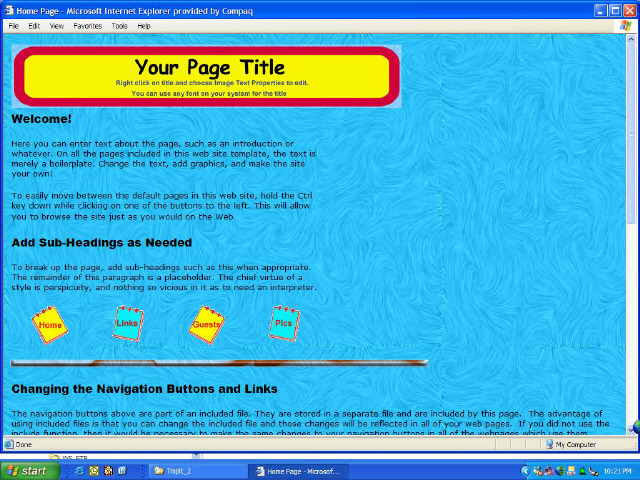Open the Guests page icon

(x=207, y=324)
